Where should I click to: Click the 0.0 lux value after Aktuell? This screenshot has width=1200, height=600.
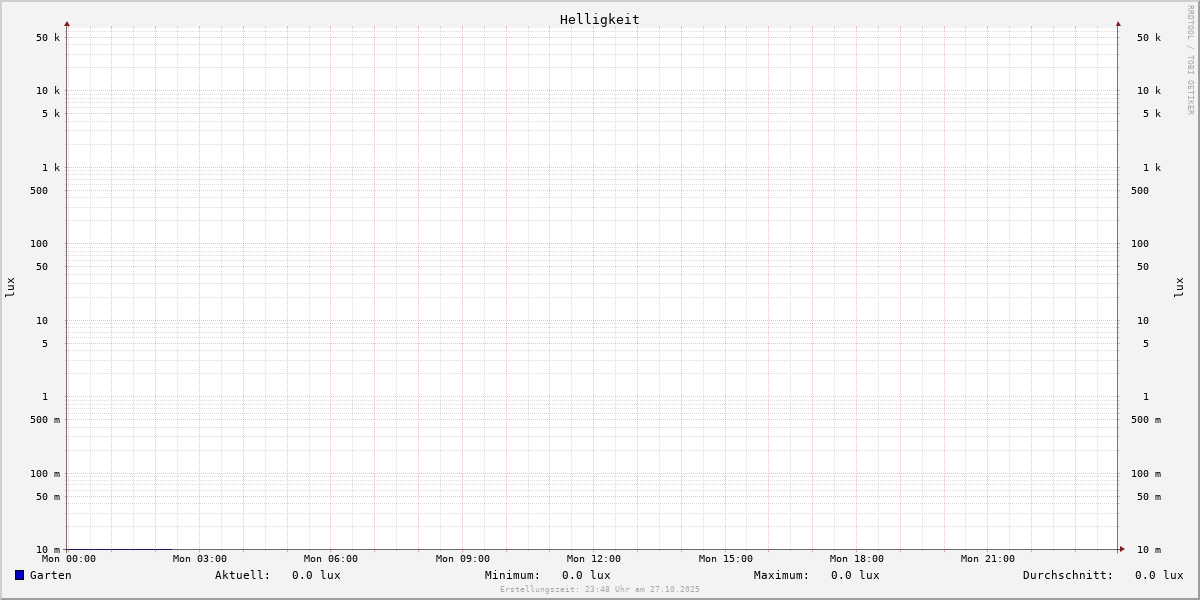coord(316,575)
